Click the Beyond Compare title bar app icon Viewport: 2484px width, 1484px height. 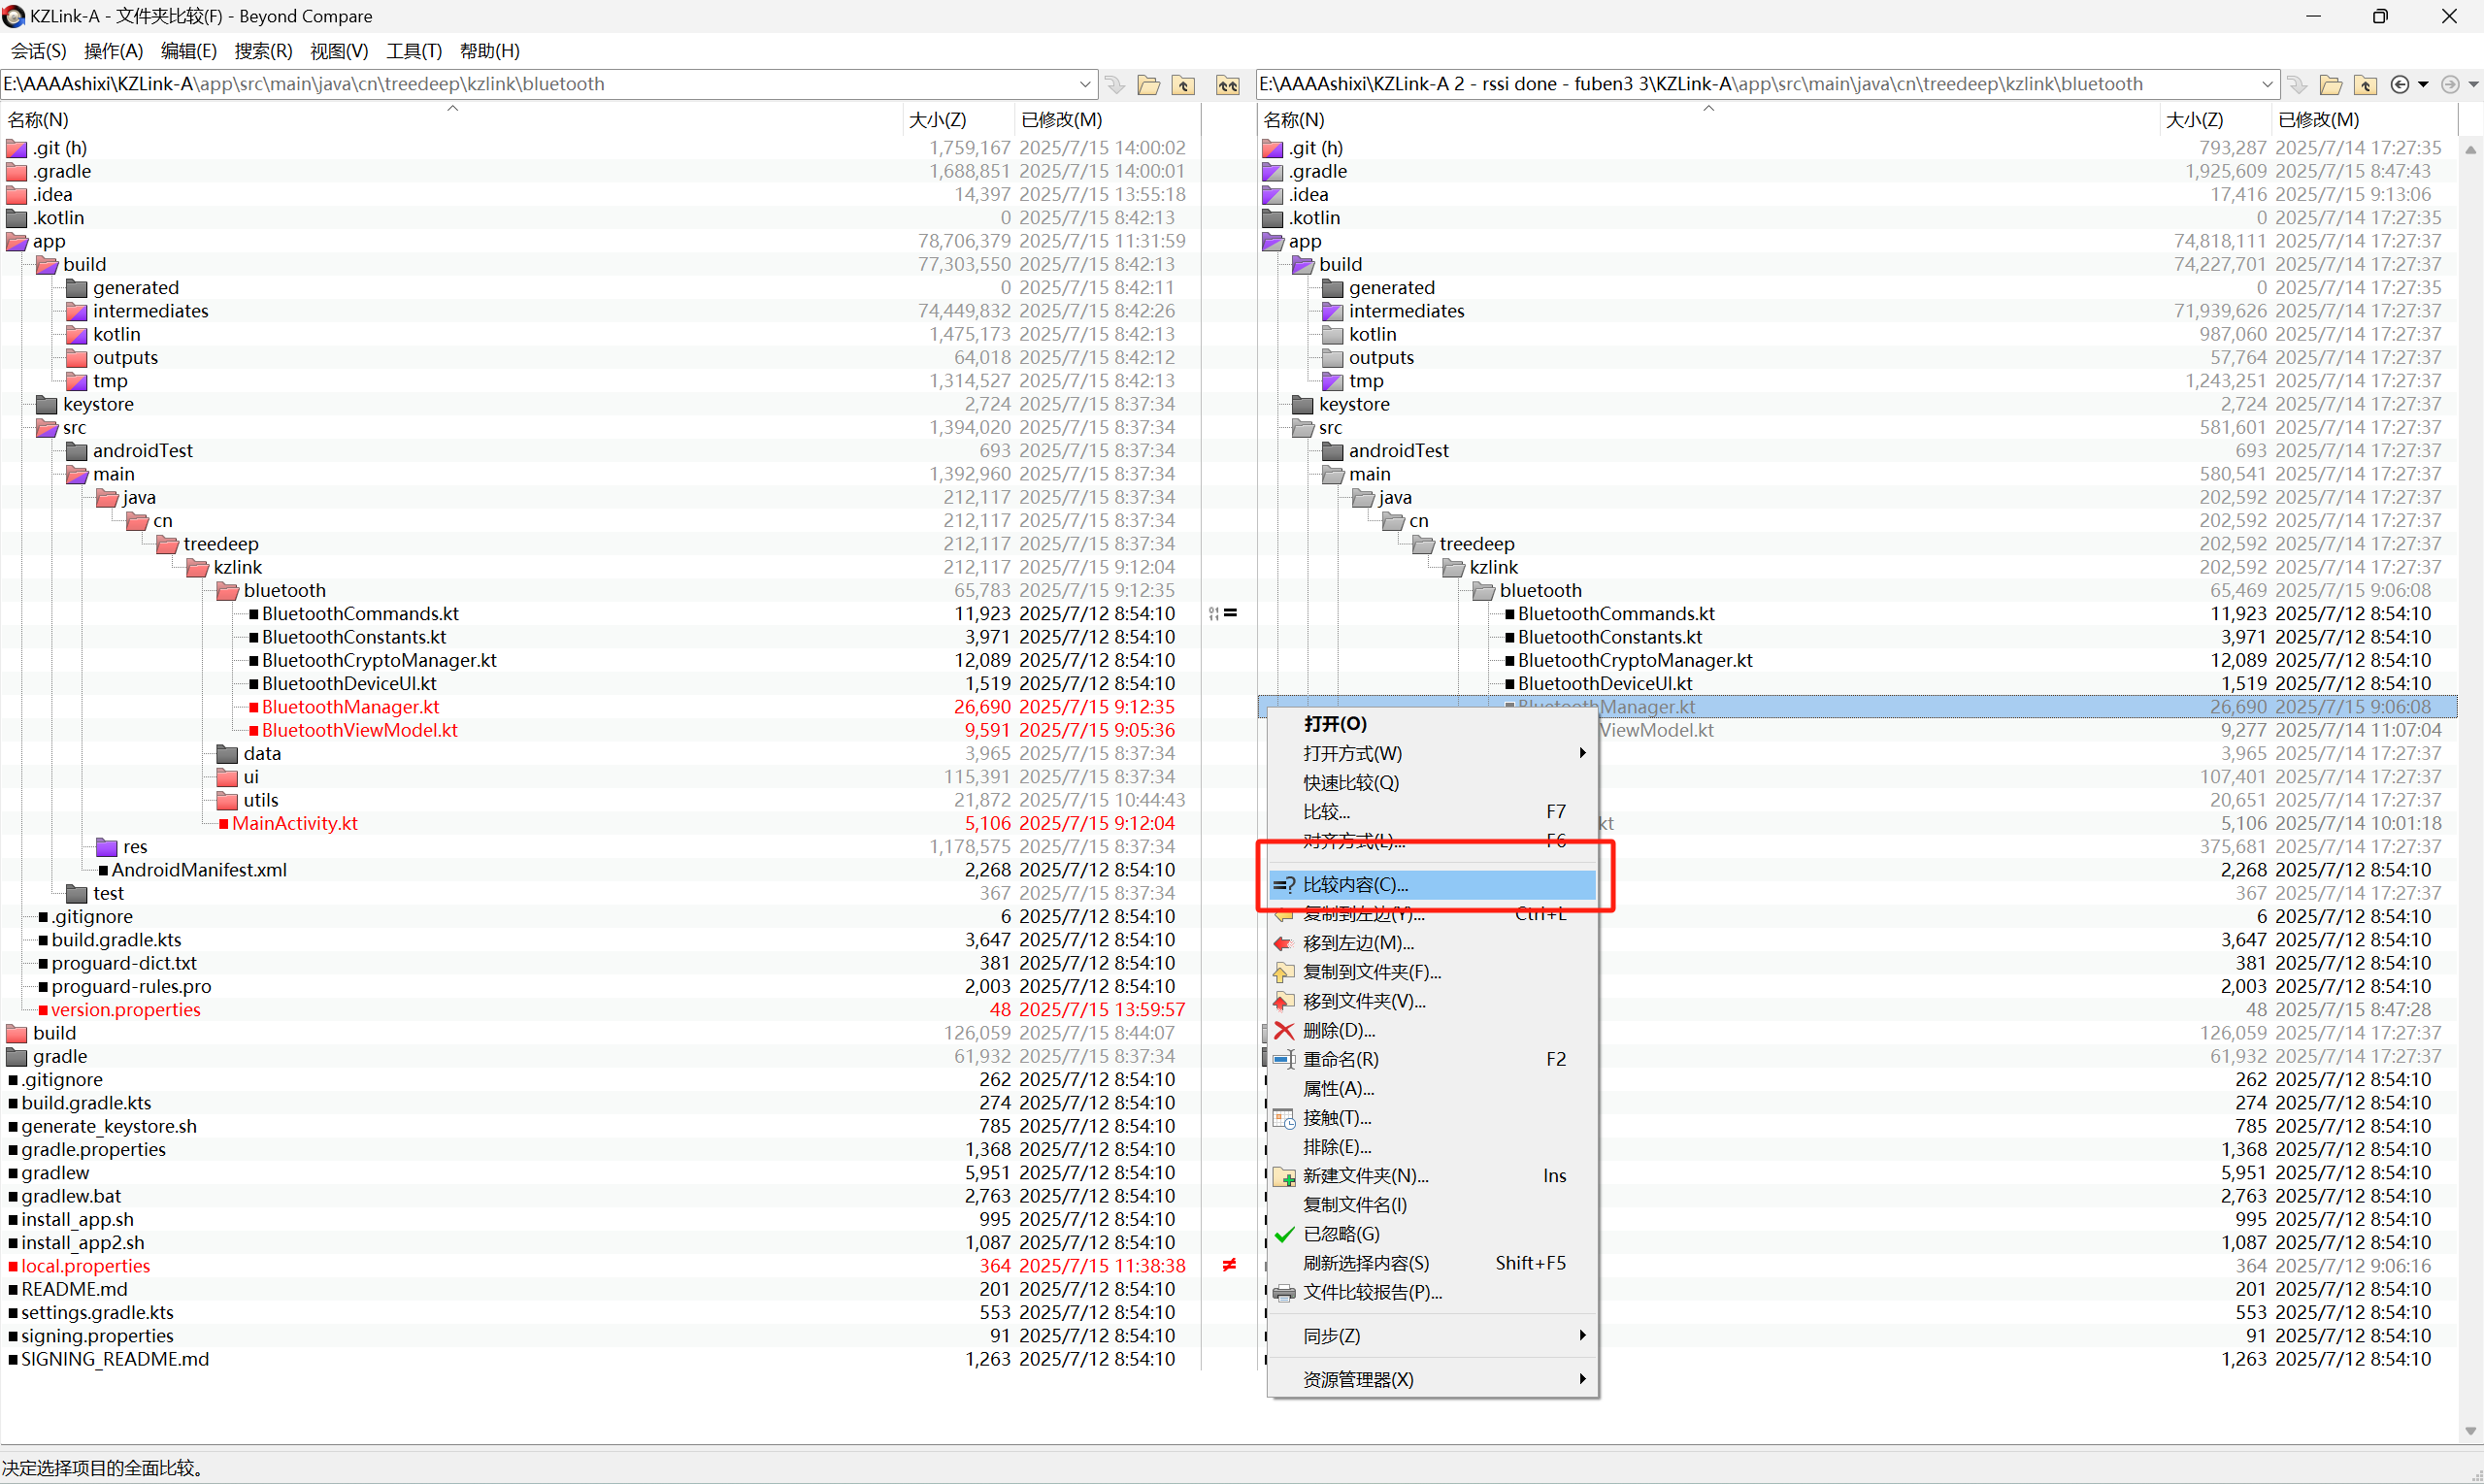13,16
